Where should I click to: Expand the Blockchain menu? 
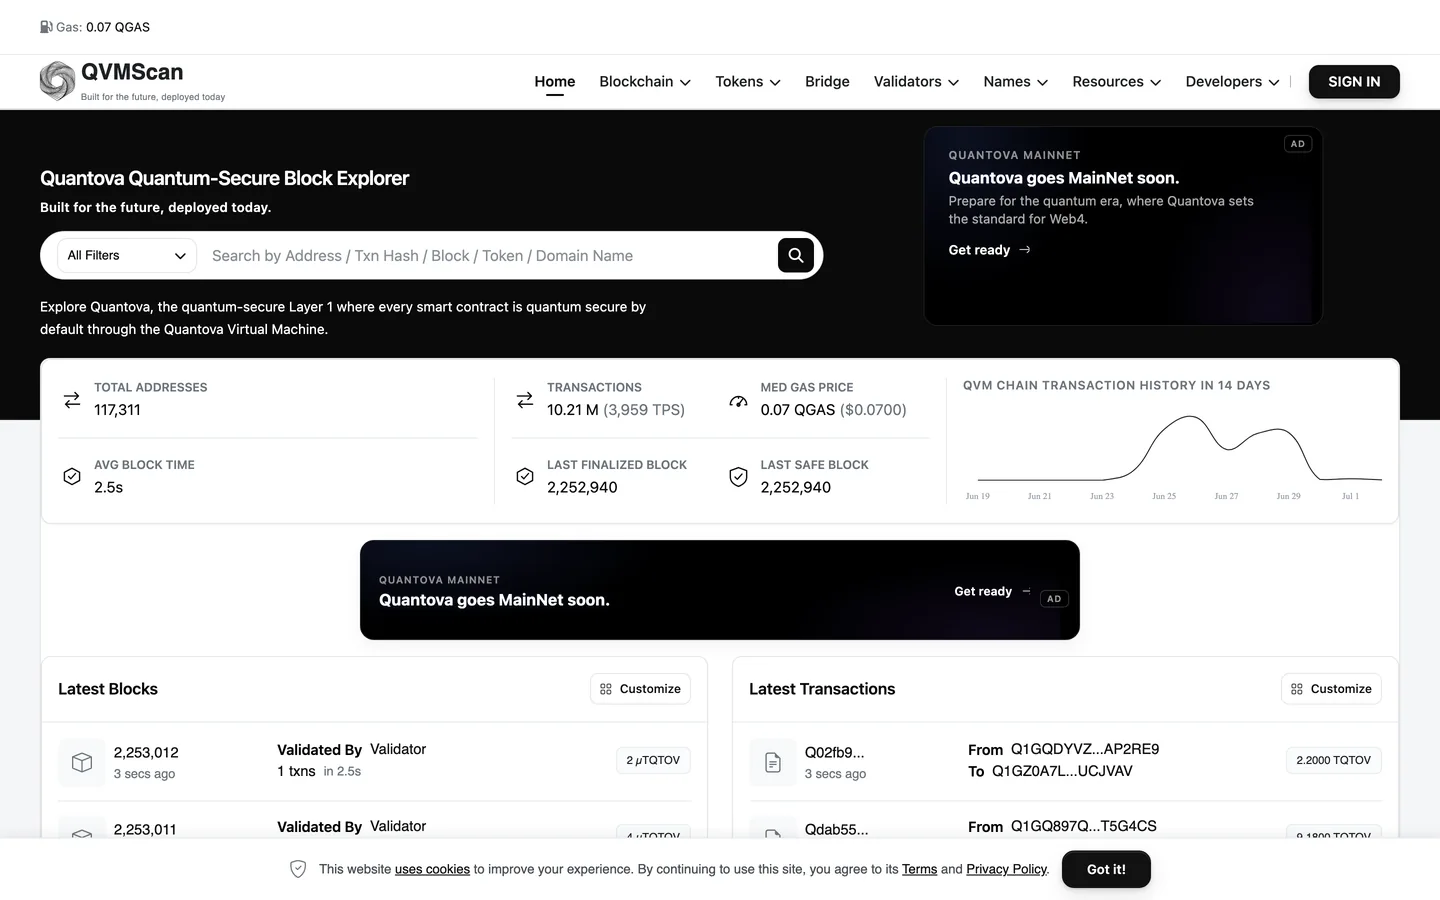pos(645,82)
